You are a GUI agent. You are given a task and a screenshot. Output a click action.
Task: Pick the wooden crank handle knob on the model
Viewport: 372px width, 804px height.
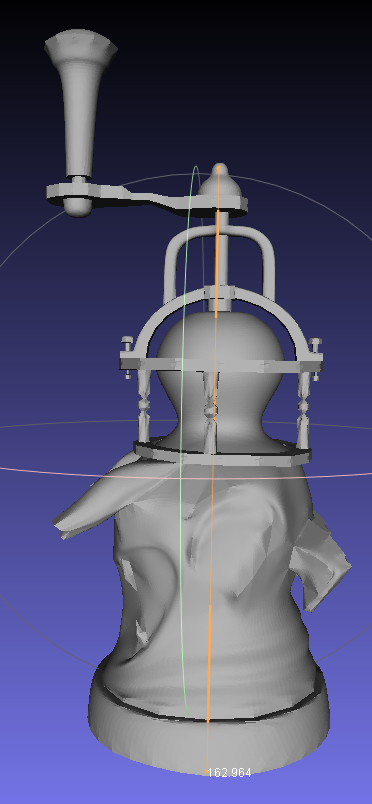pyautogui.click(x=81, y=104)
